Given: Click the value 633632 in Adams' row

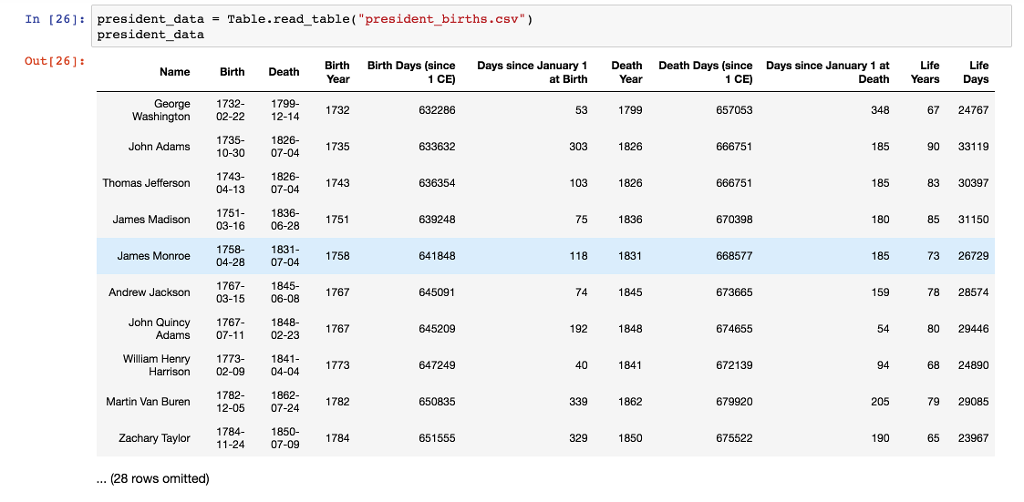Looking at the screenshot, I should click(x=437, y=146).
